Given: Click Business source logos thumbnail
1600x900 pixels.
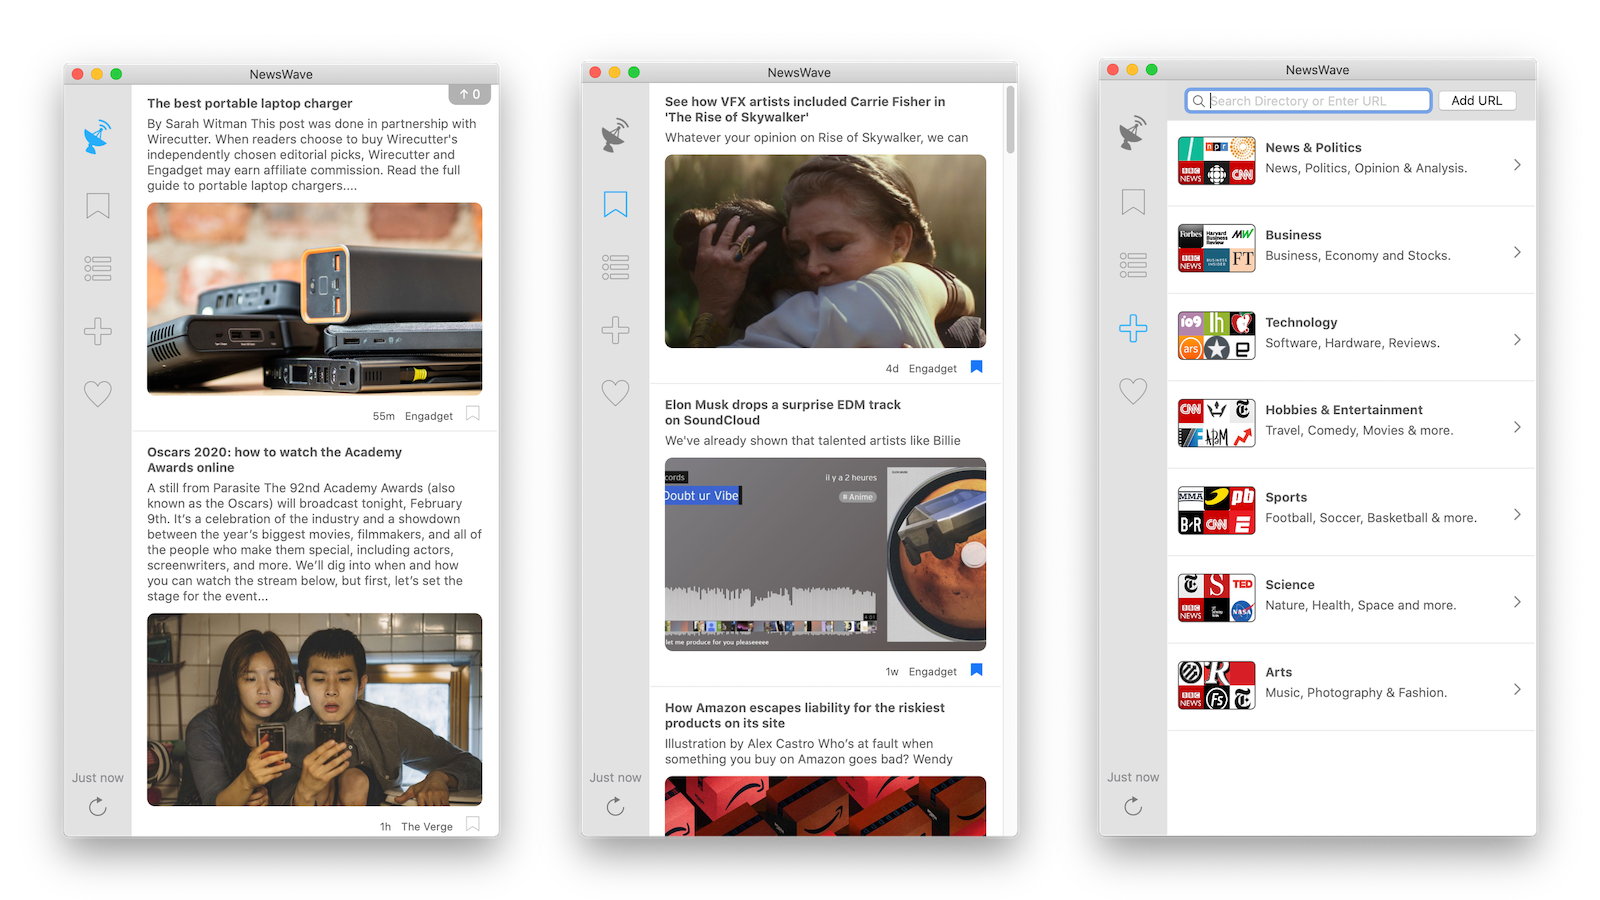Looking at the screenshot, I should click(x=1216, y=249).
